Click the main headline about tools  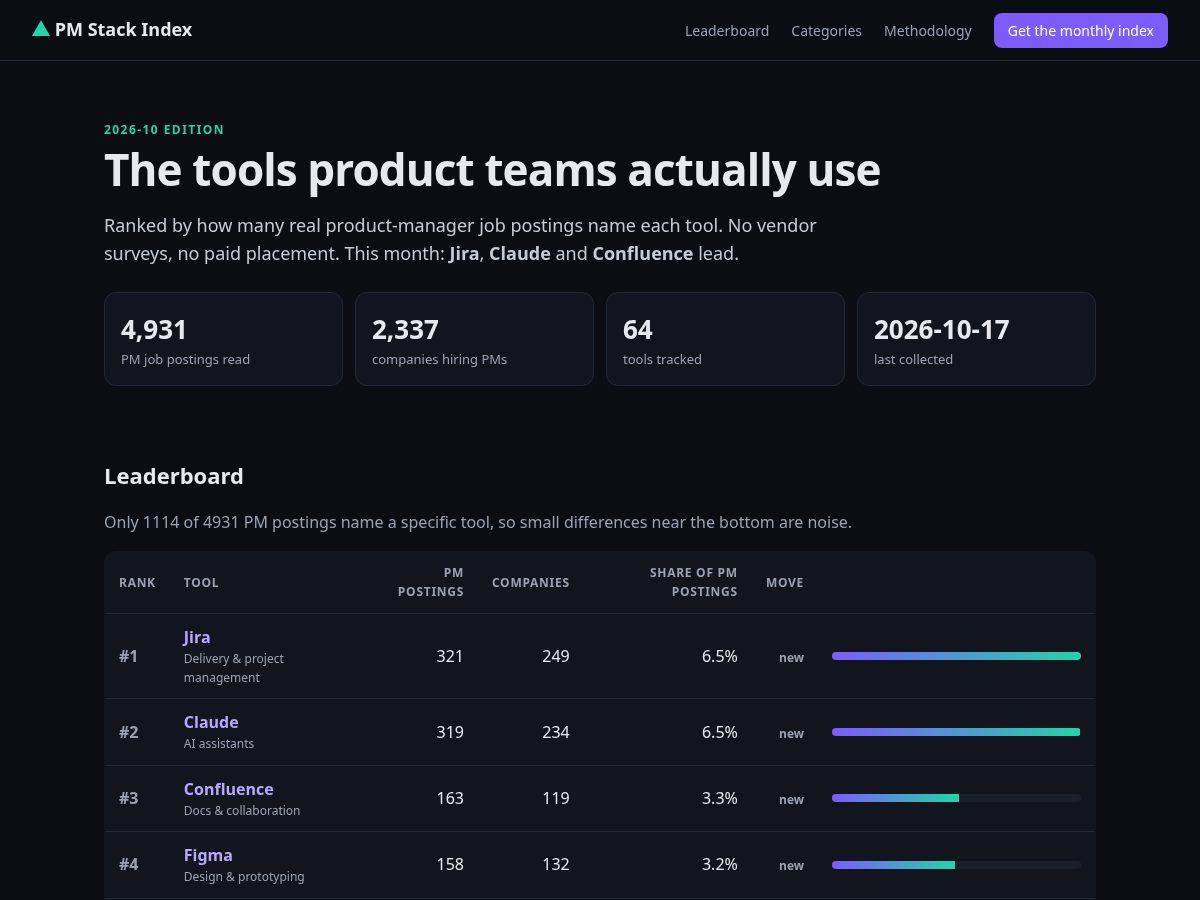tap(492, 170)
